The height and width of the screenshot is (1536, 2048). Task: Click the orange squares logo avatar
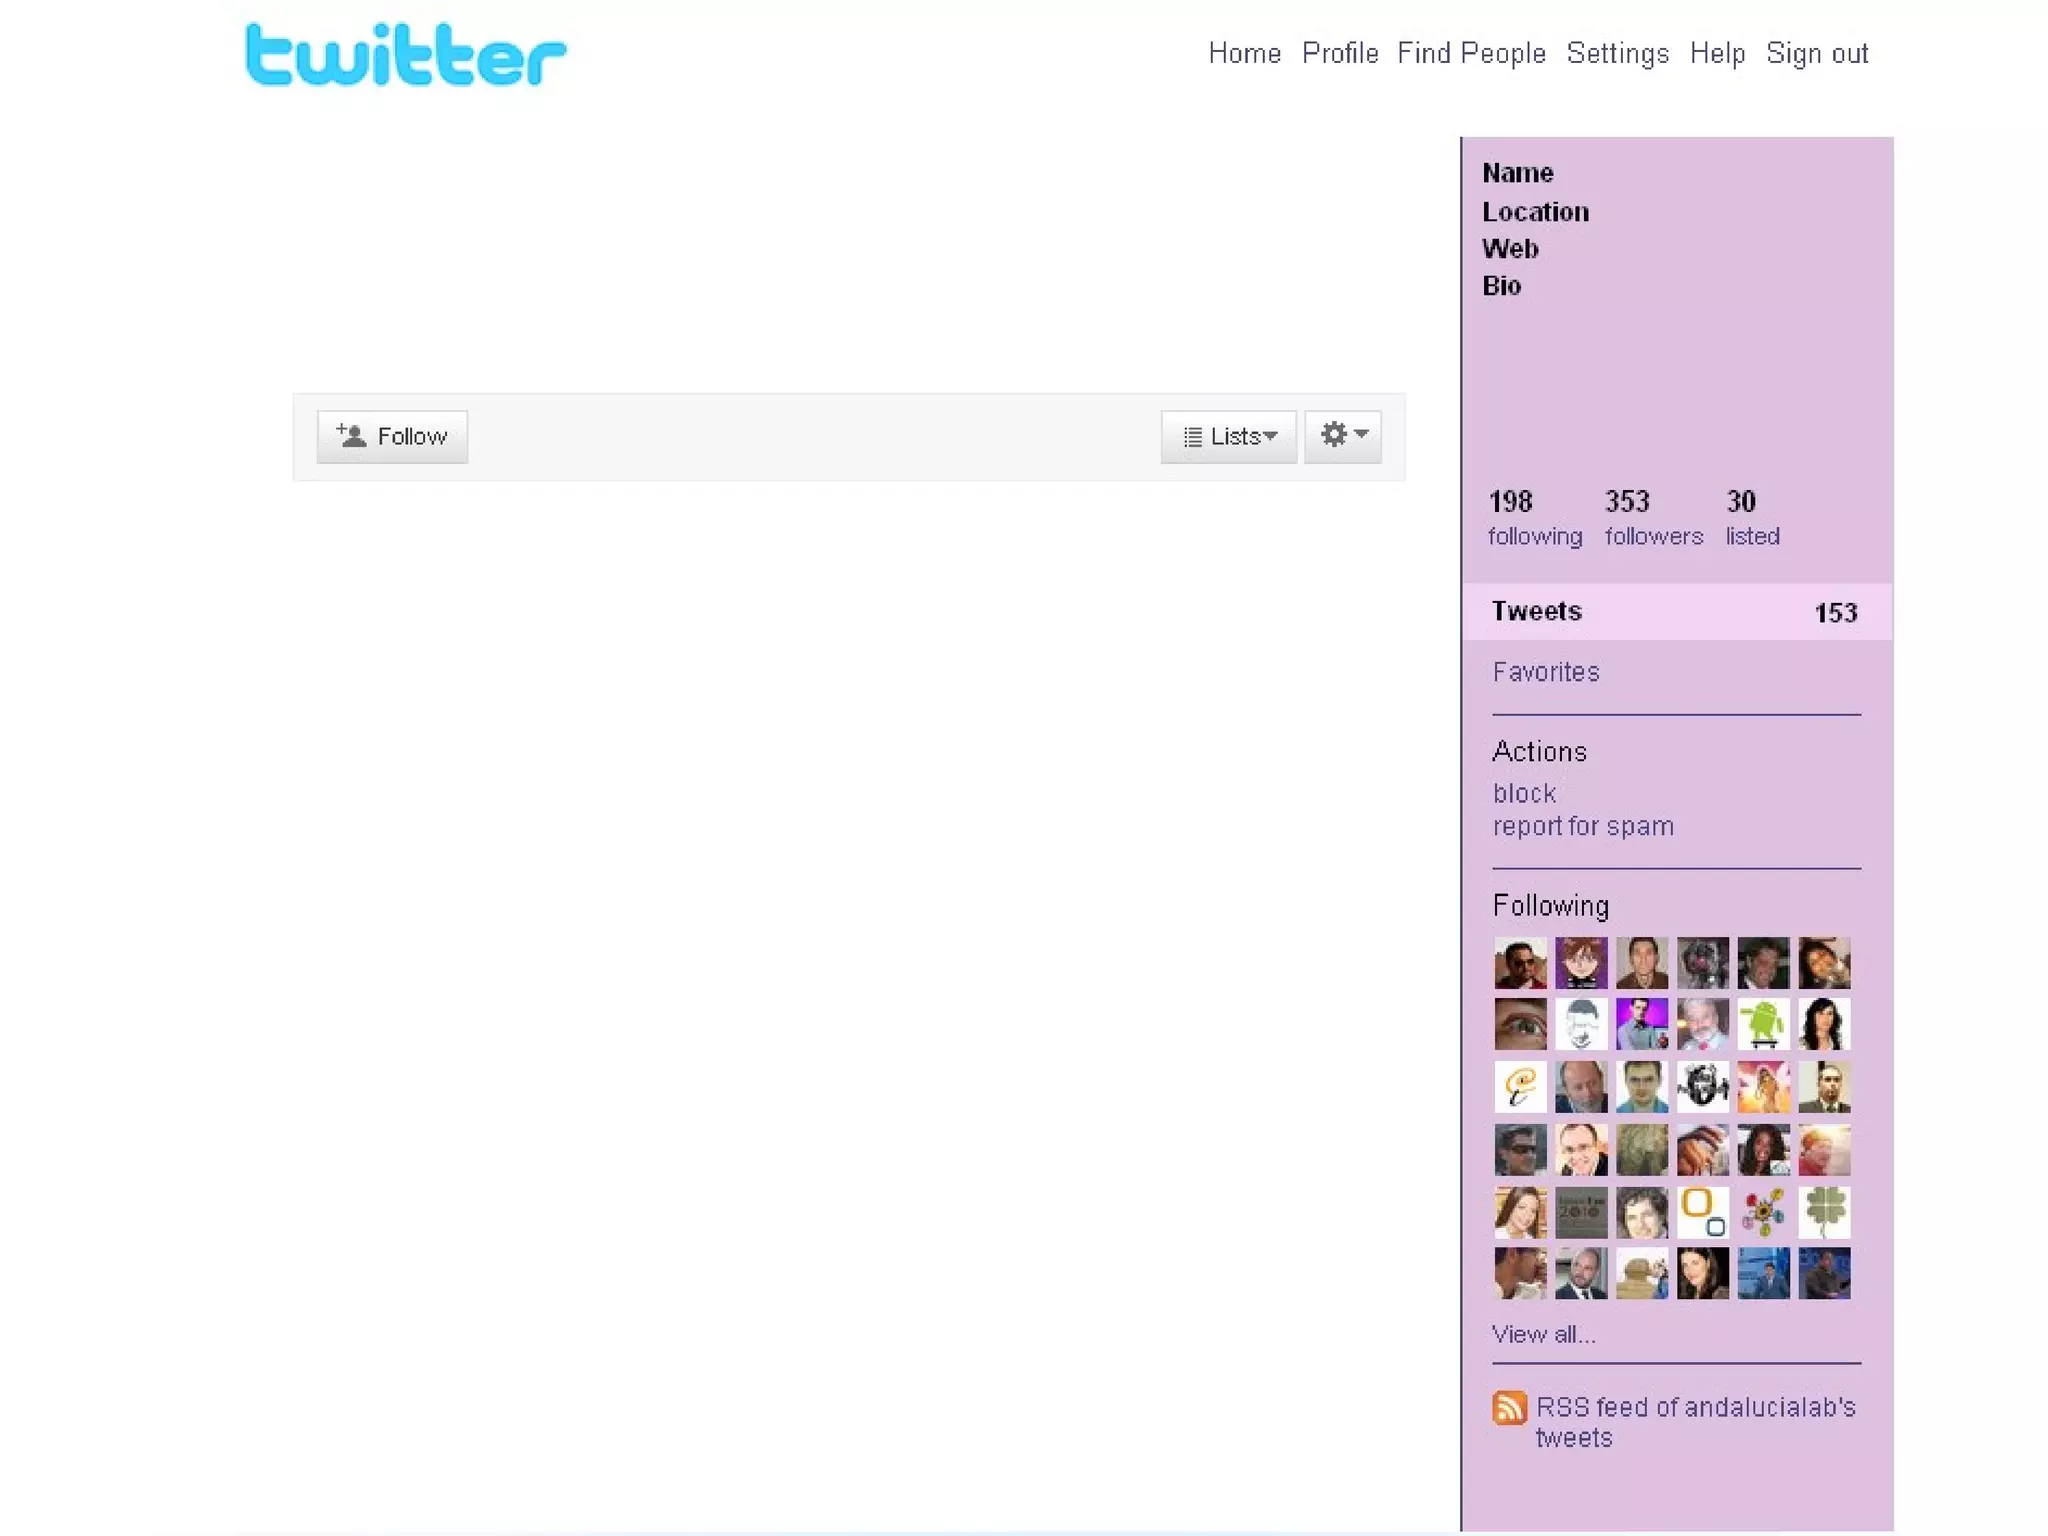[1702, 1212]
